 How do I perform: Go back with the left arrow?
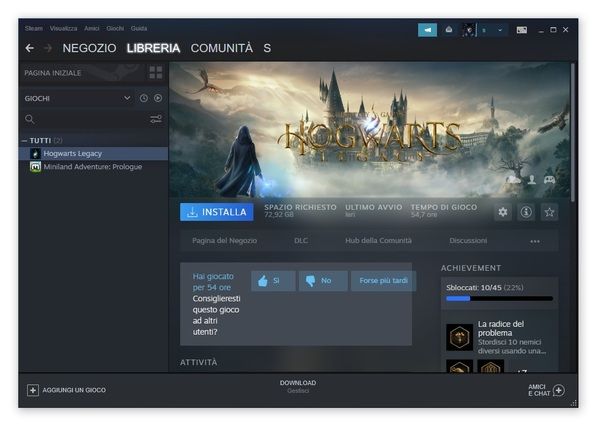30,48
